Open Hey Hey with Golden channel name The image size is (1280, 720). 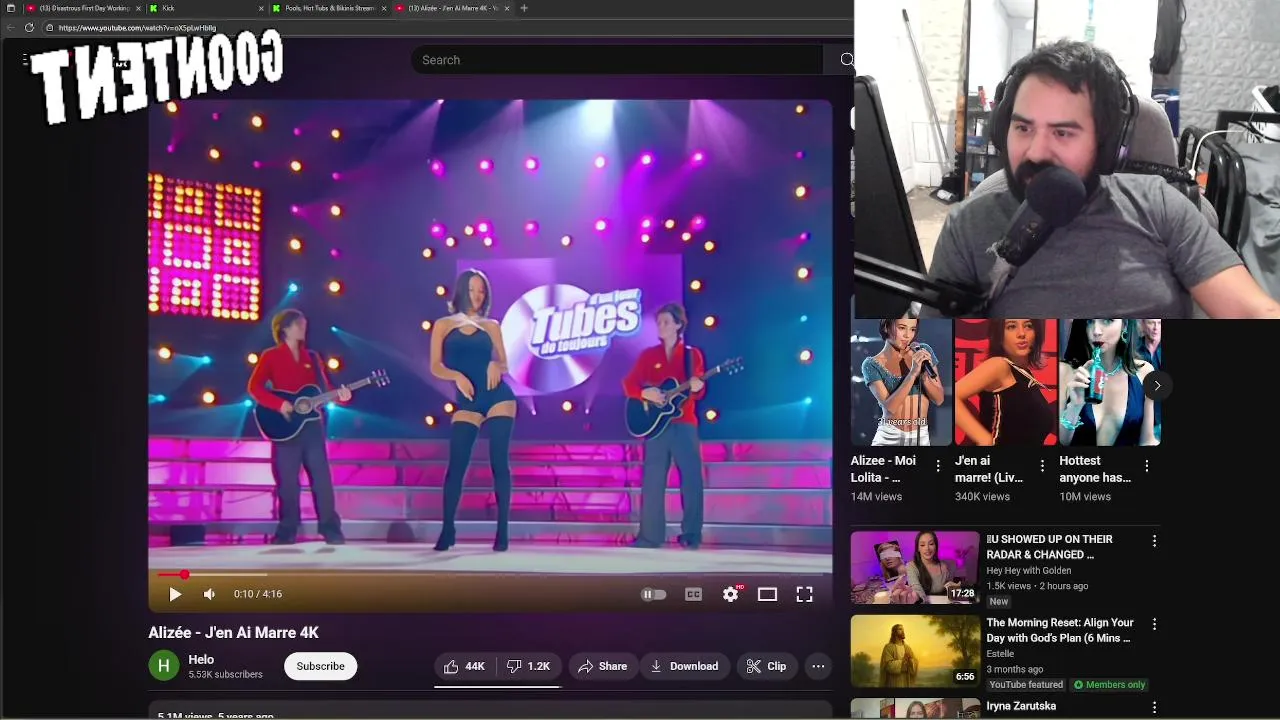1028,571
